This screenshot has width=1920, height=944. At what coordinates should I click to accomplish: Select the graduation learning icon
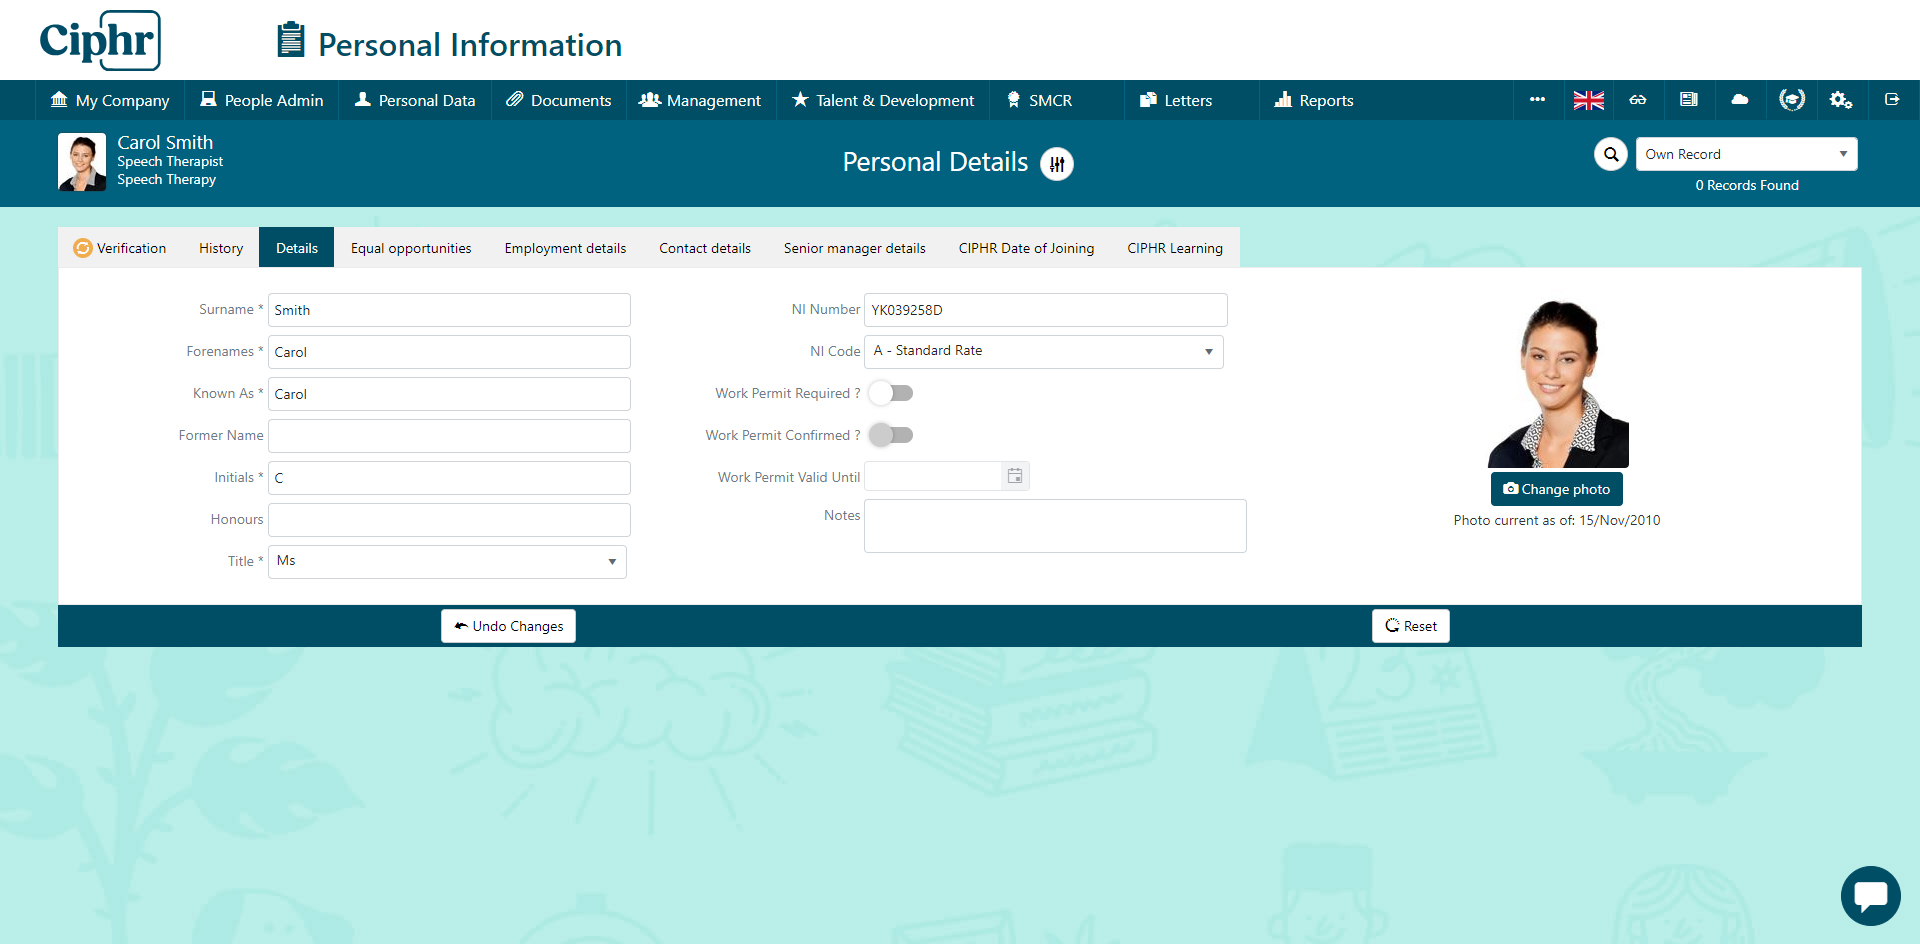tap(1792, 100)
